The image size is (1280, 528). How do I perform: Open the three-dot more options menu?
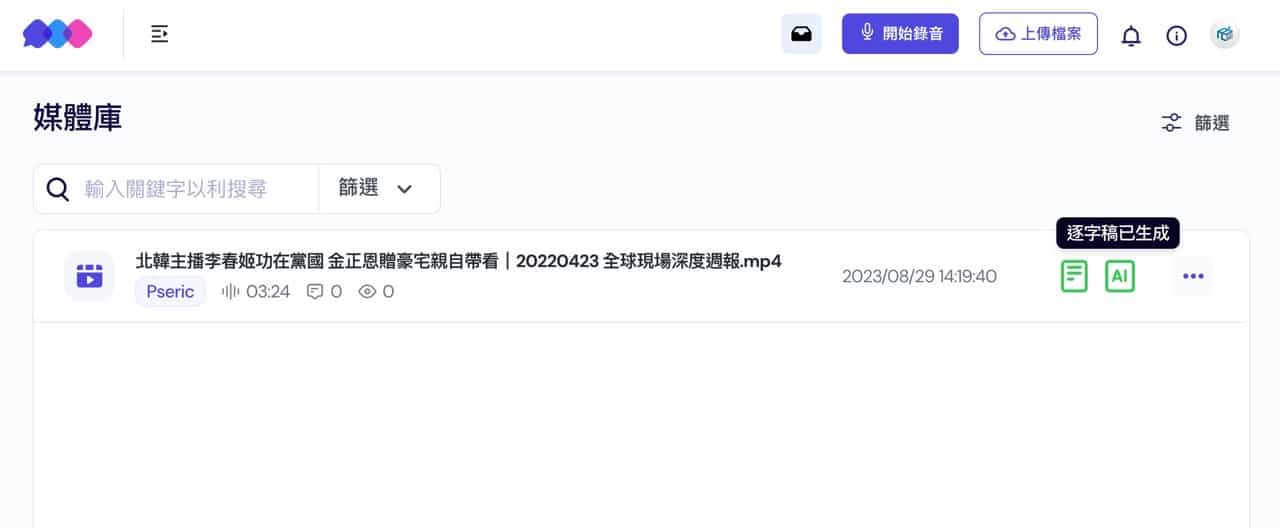[x=1193, y=276]
